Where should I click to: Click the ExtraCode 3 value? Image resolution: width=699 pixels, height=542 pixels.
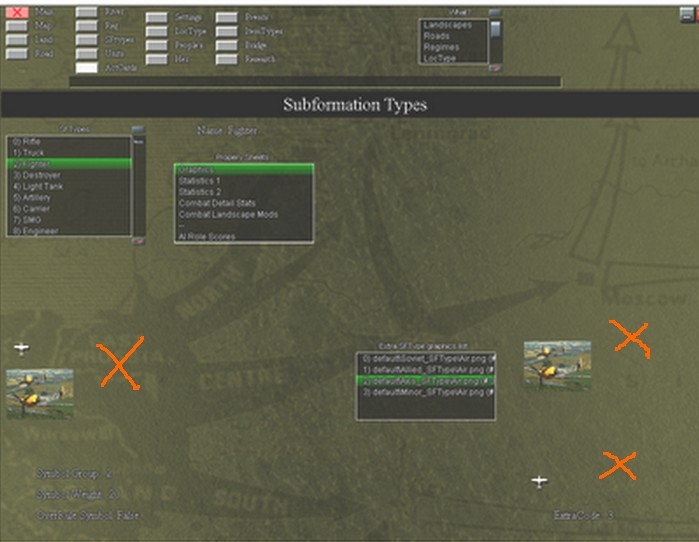pos(584,516)
